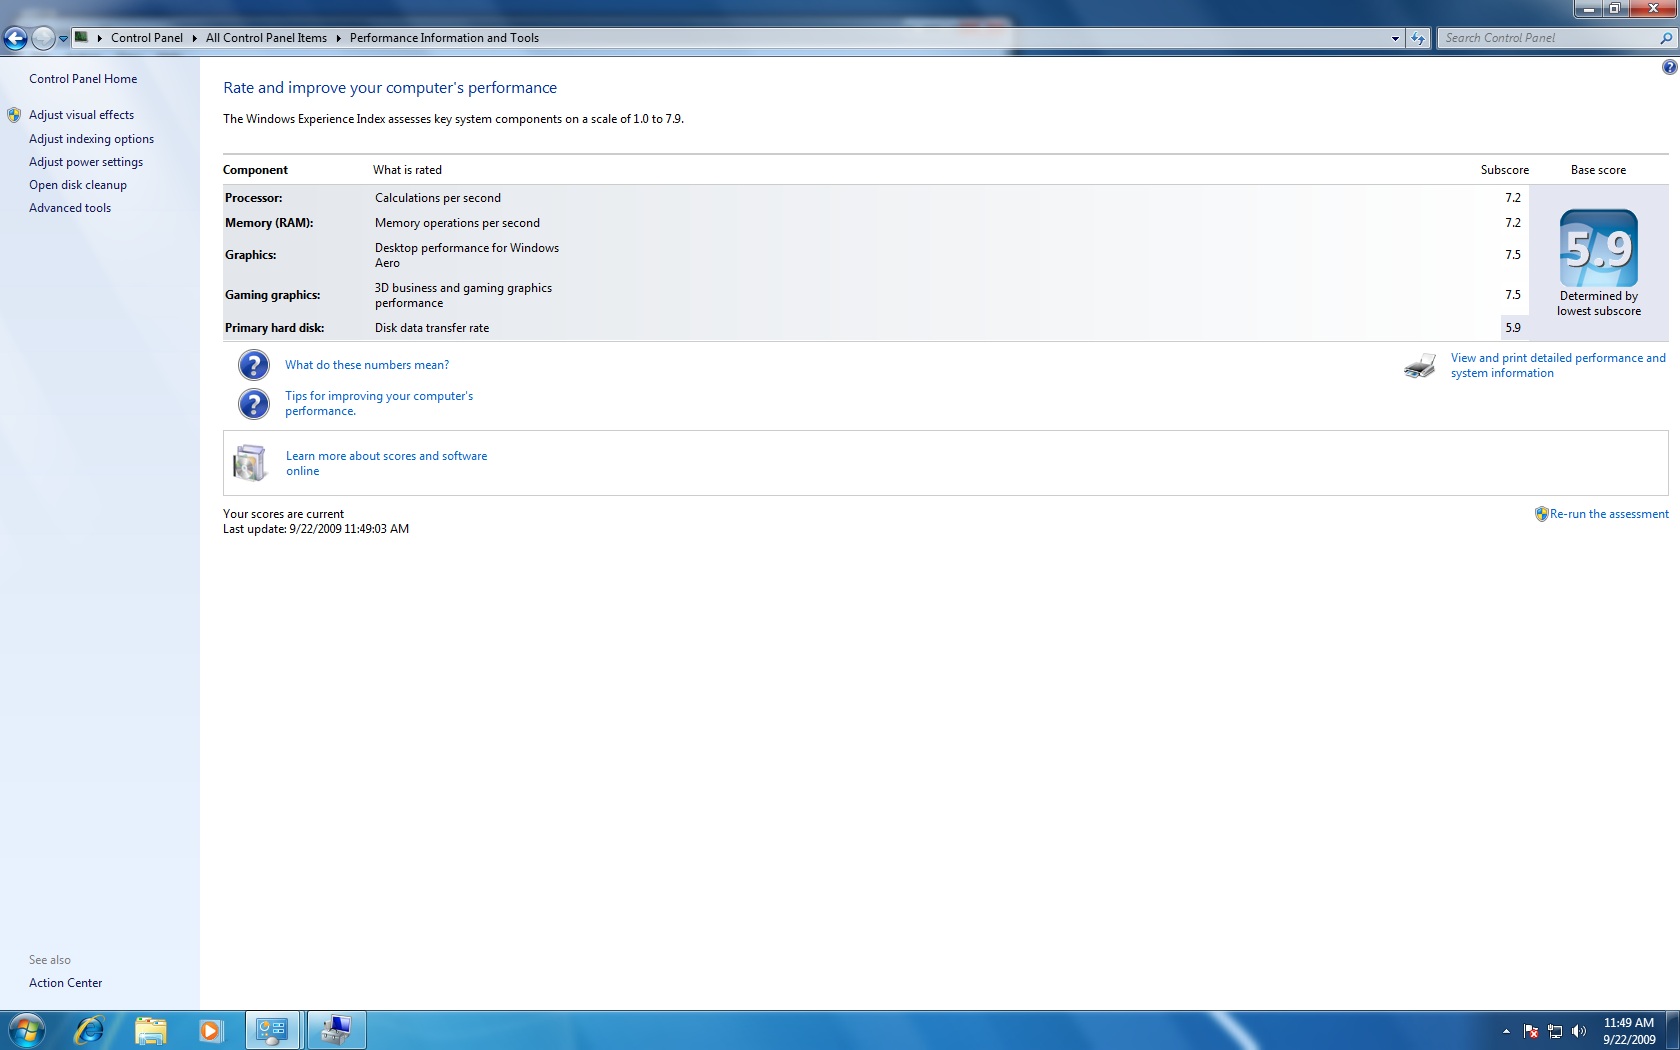This screenshot has height=1050, width=1680.
Task: Click the software box icon beside Learn more
Action: click(250, 463)
